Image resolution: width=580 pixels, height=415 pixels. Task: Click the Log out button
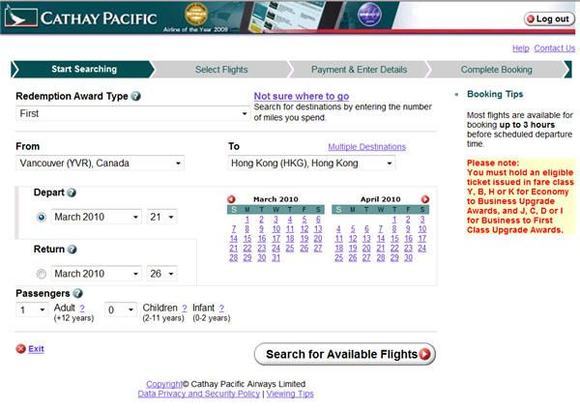point(549,19)
